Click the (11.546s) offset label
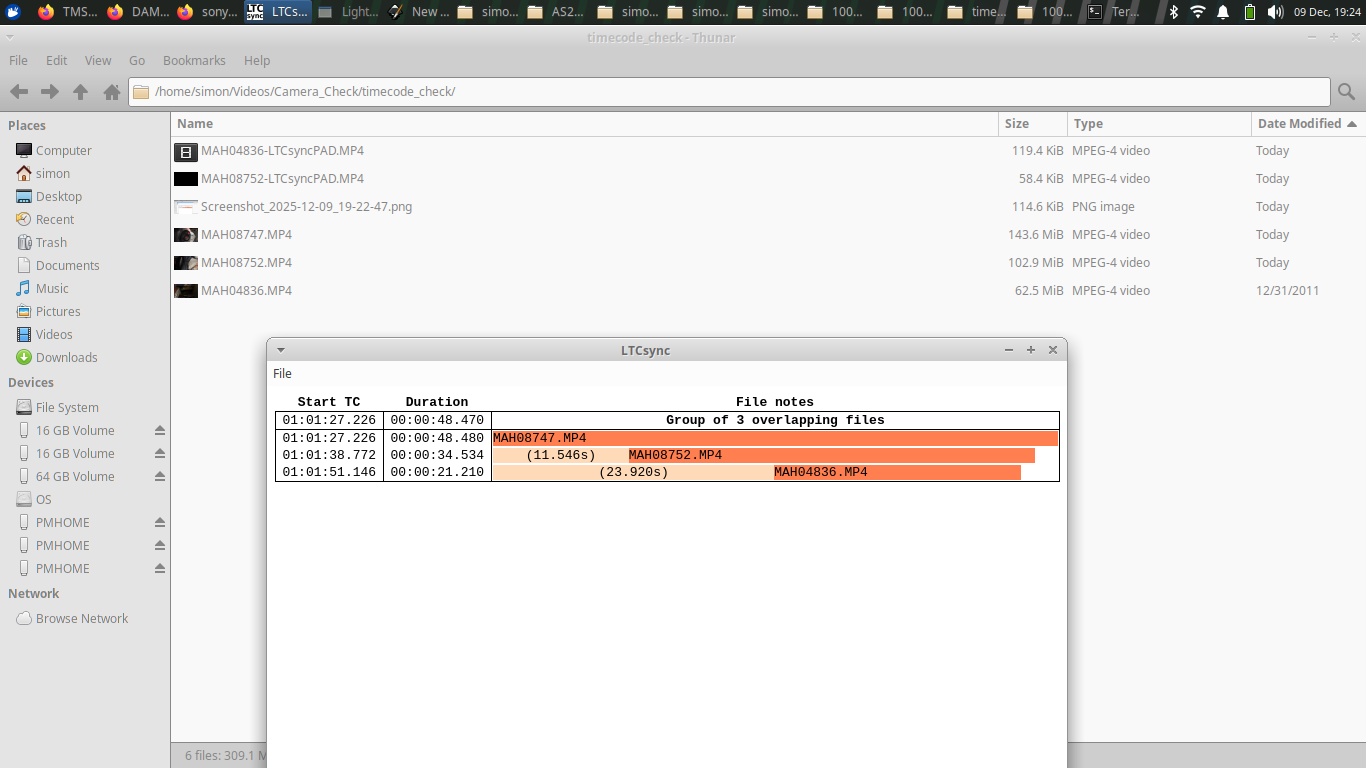This screenshot has height=768, width=1366. pyautogui.click(x=561, y=455)
